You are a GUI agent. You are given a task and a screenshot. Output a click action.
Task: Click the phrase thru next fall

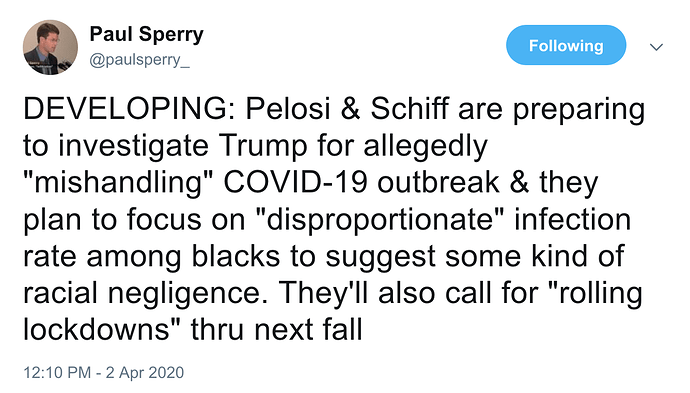tap(276, 329)
